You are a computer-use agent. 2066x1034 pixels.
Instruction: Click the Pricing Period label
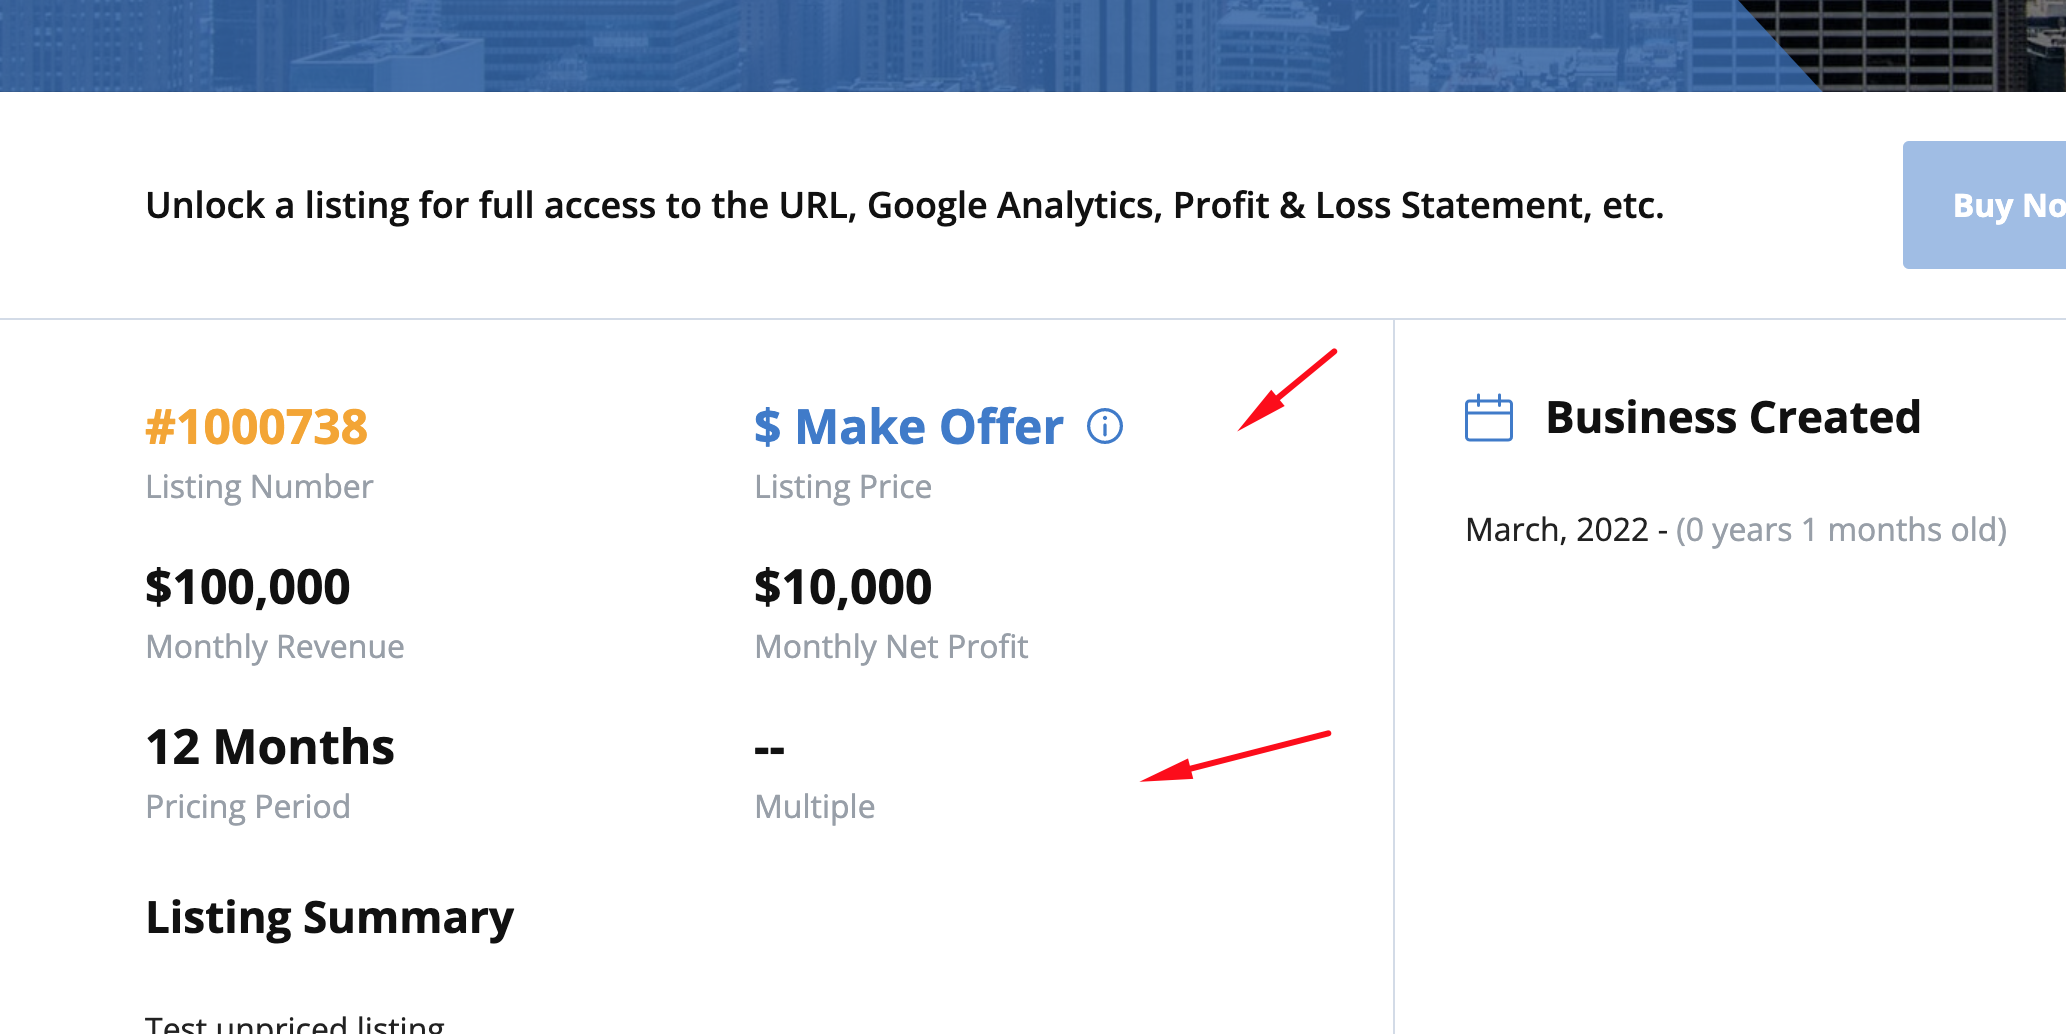248,807
